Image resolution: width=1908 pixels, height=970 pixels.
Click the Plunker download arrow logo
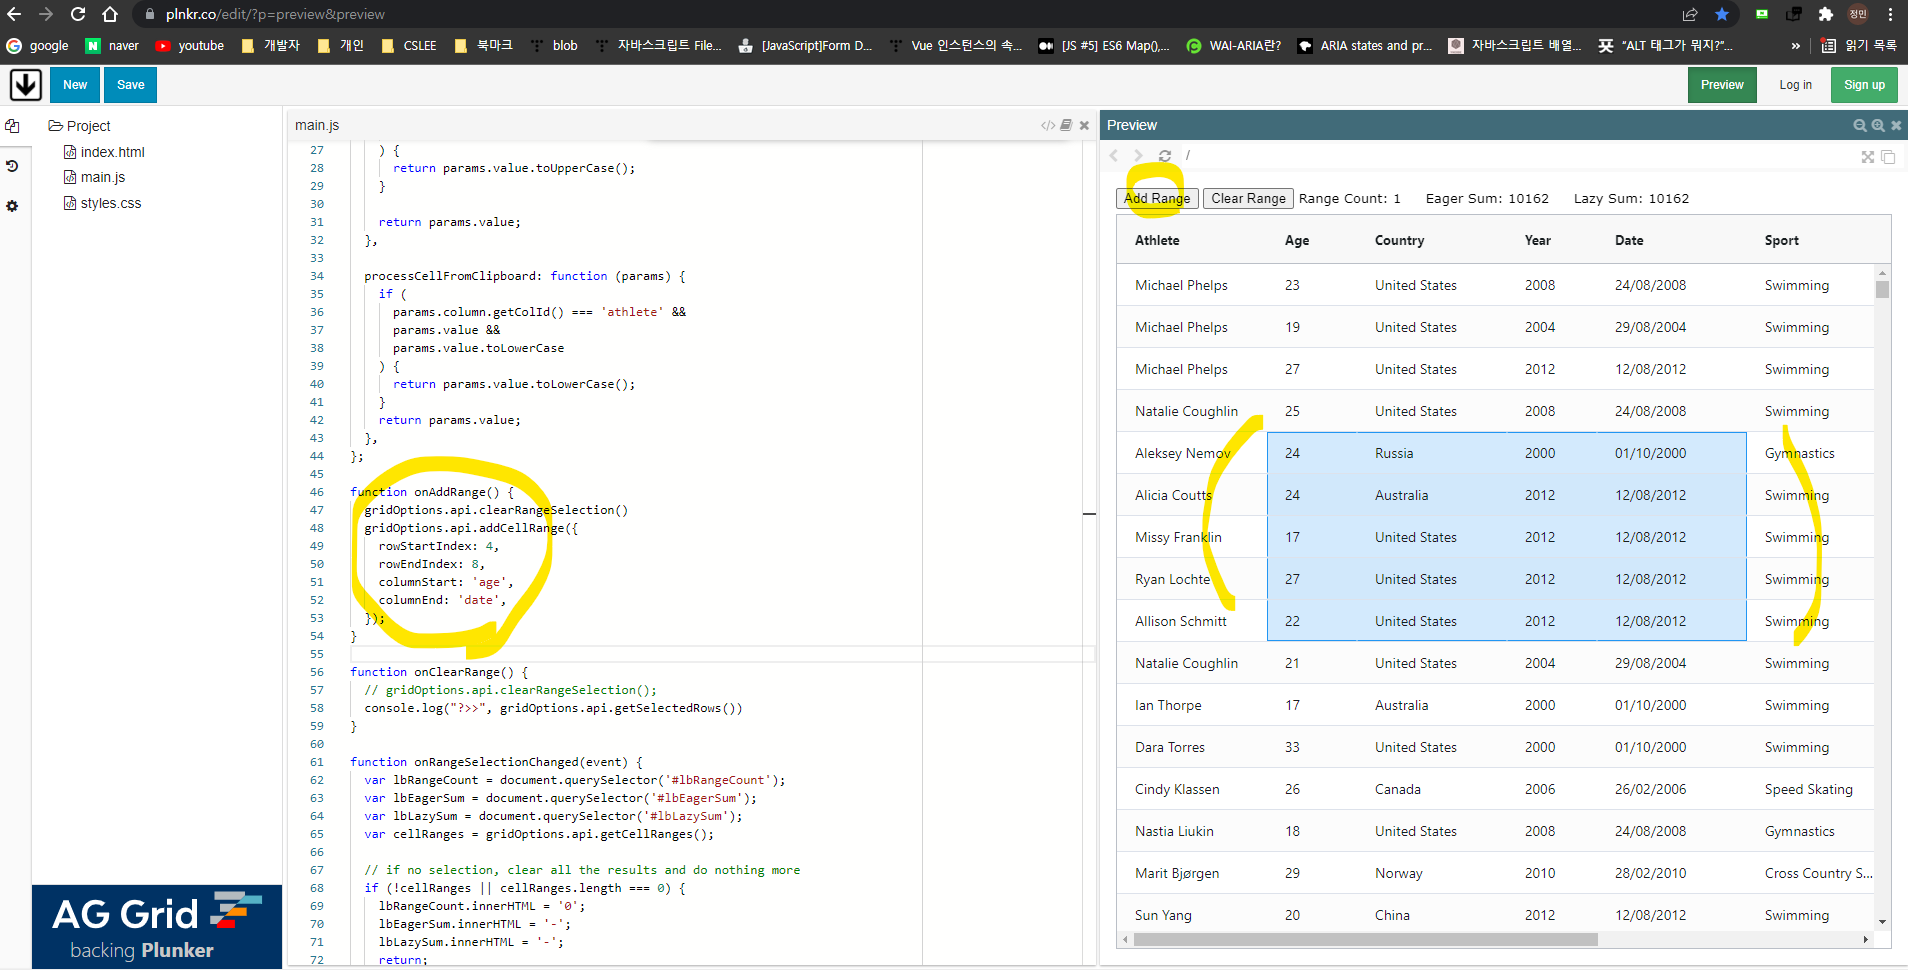26,85
